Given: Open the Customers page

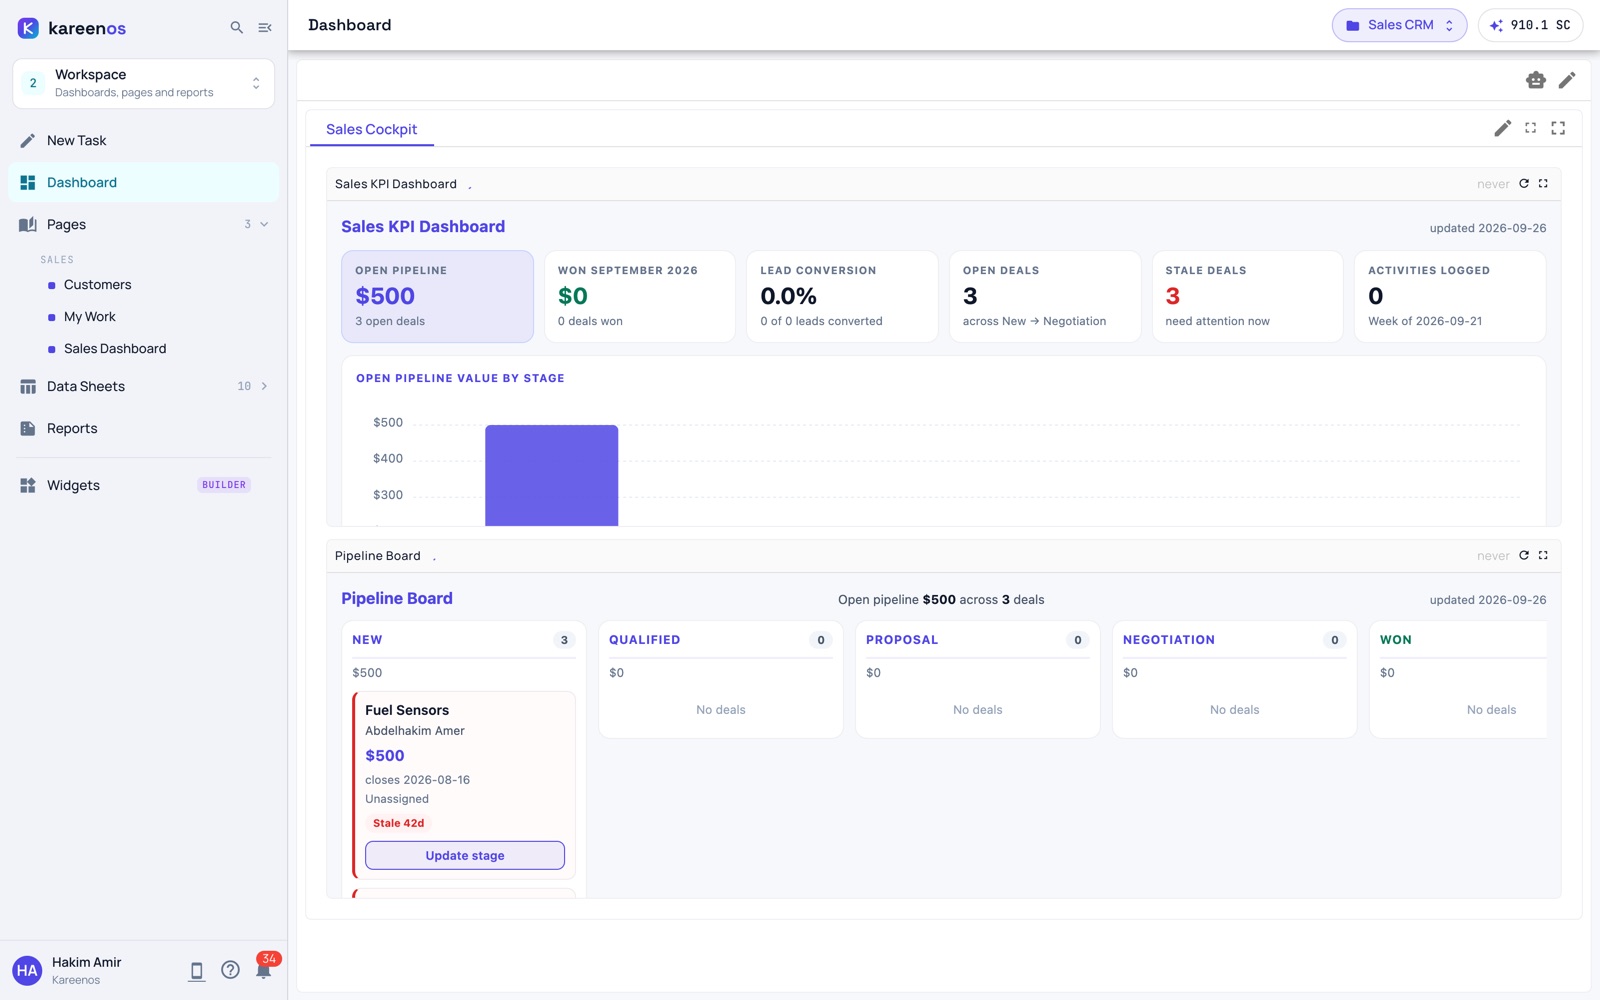Looking at the screenshot, I should pyautogui.click(x=97, y=285).
